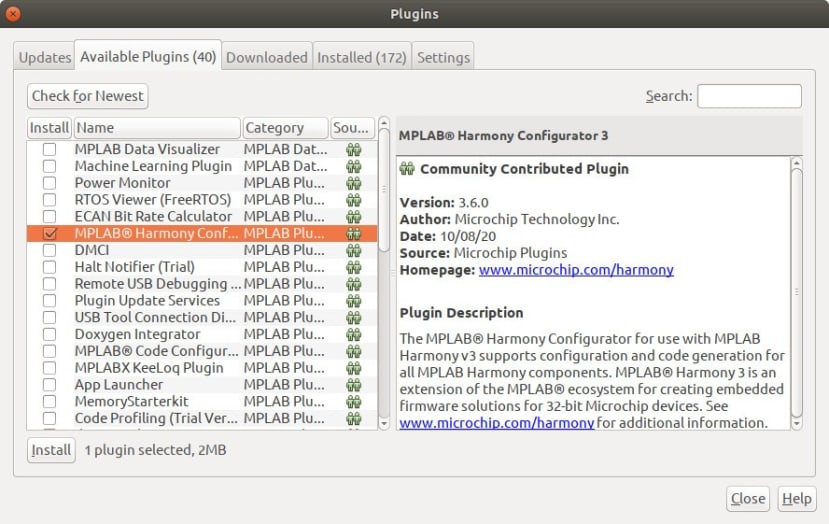Select the 'Plugin Update Services' row name
The height and width of the screenshot is (524, 829).
(x=147, y=301)
